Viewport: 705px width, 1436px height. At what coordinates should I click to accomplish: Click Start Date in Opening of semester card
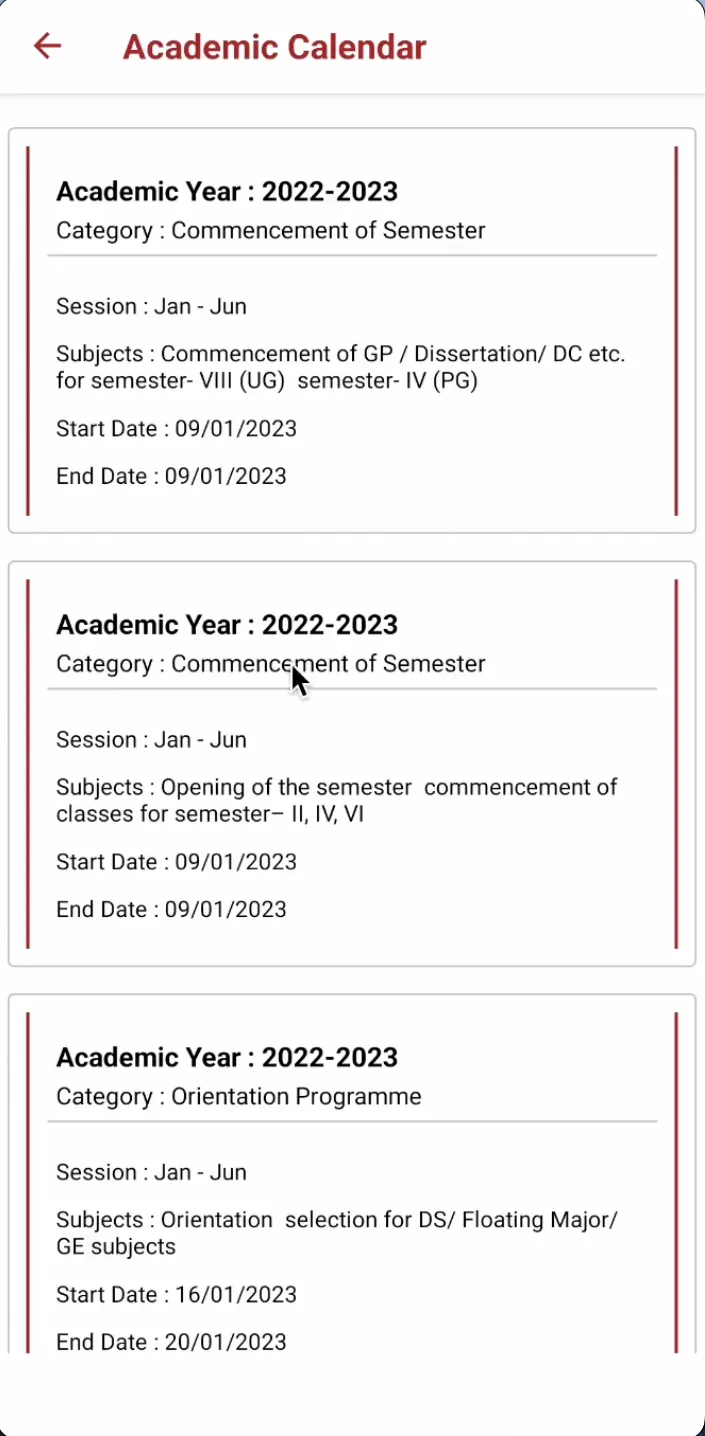(x=176, y=862)
